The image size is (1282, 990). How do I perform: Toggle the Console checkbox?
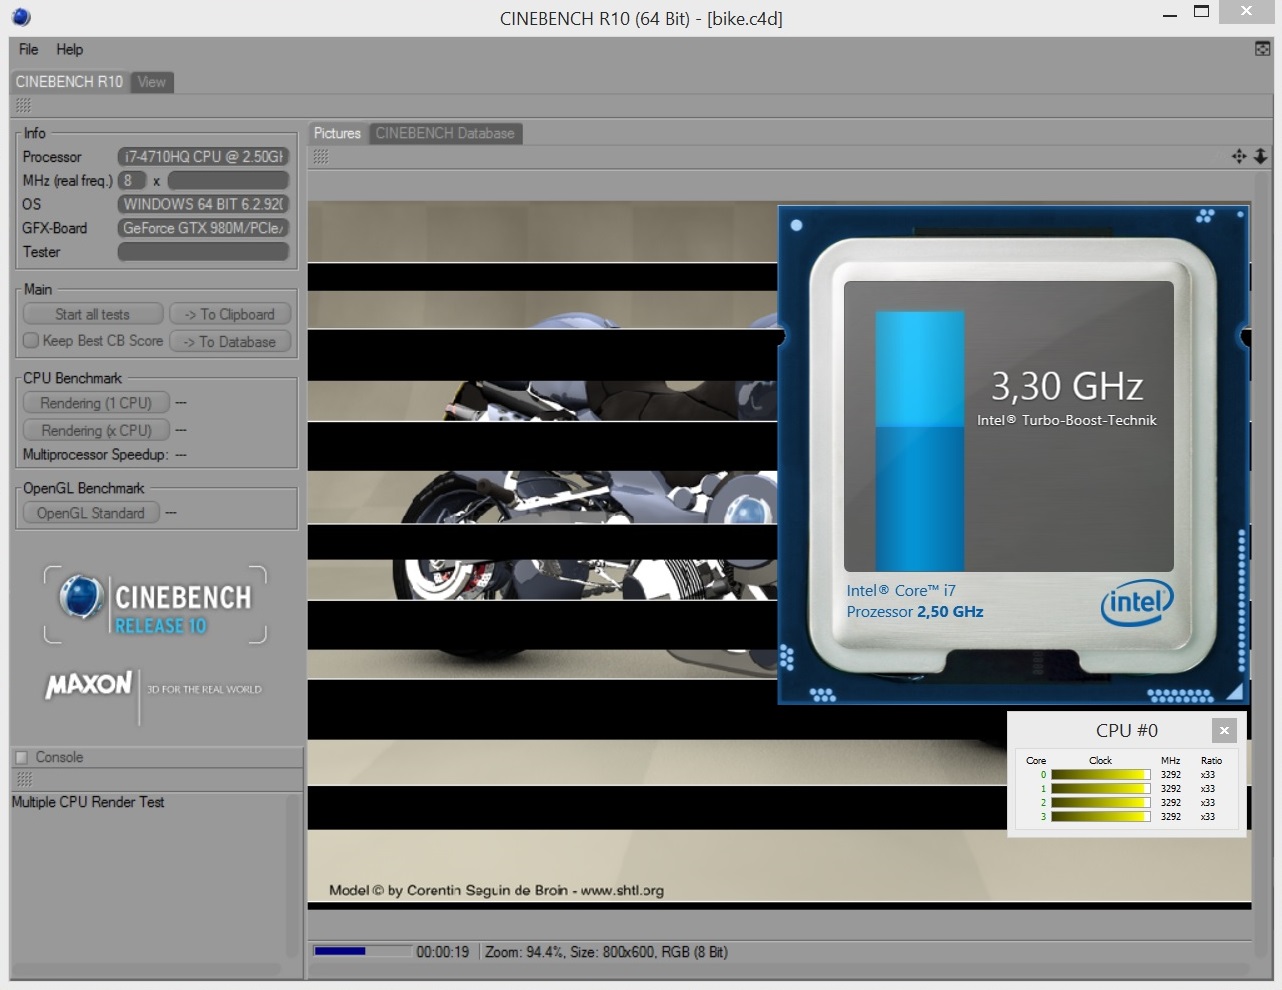22,757
